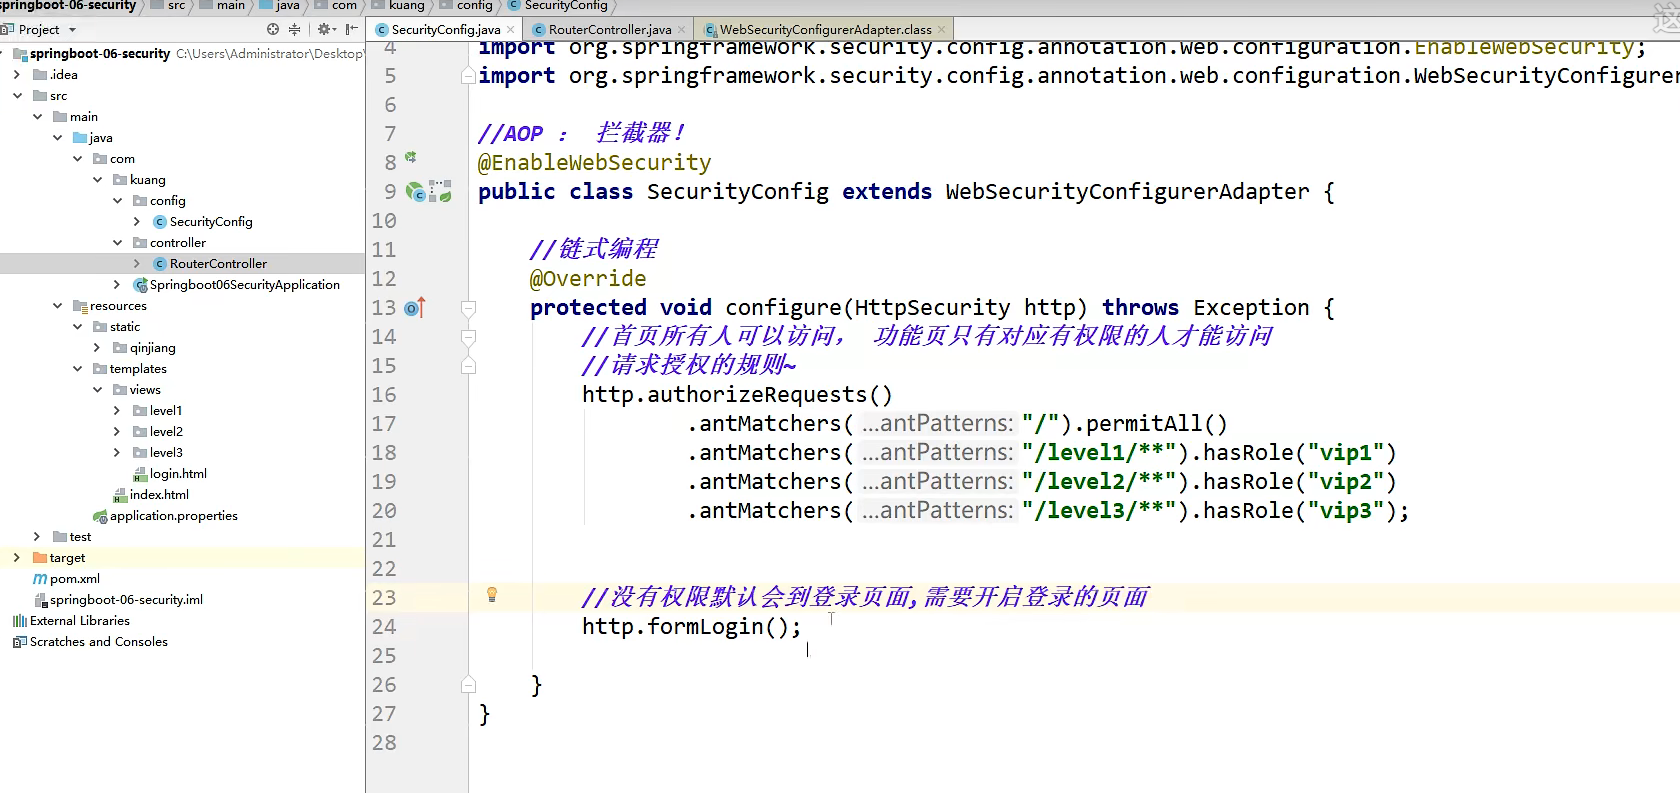Fold the import block at line 5

coord(468,76)
